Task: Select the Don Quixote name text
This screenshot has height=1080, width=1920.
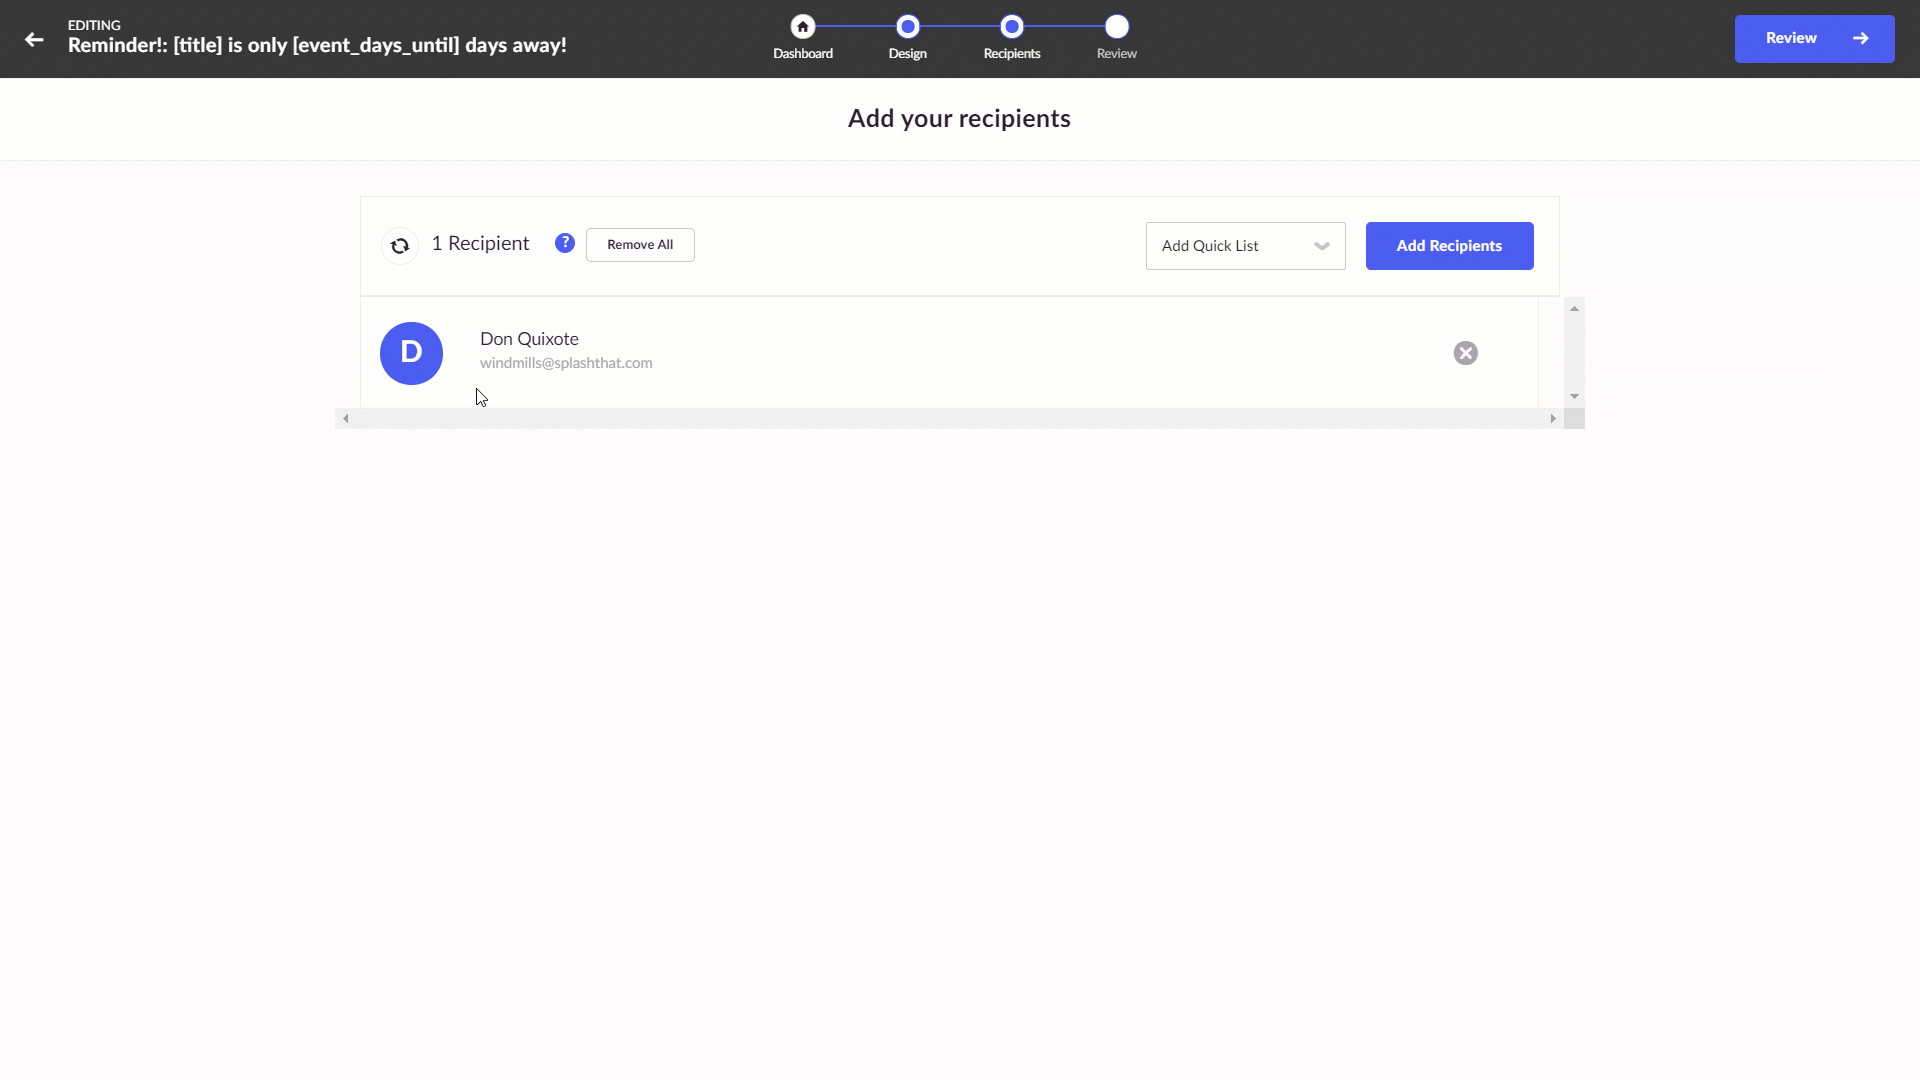Action: coord(529,339)
